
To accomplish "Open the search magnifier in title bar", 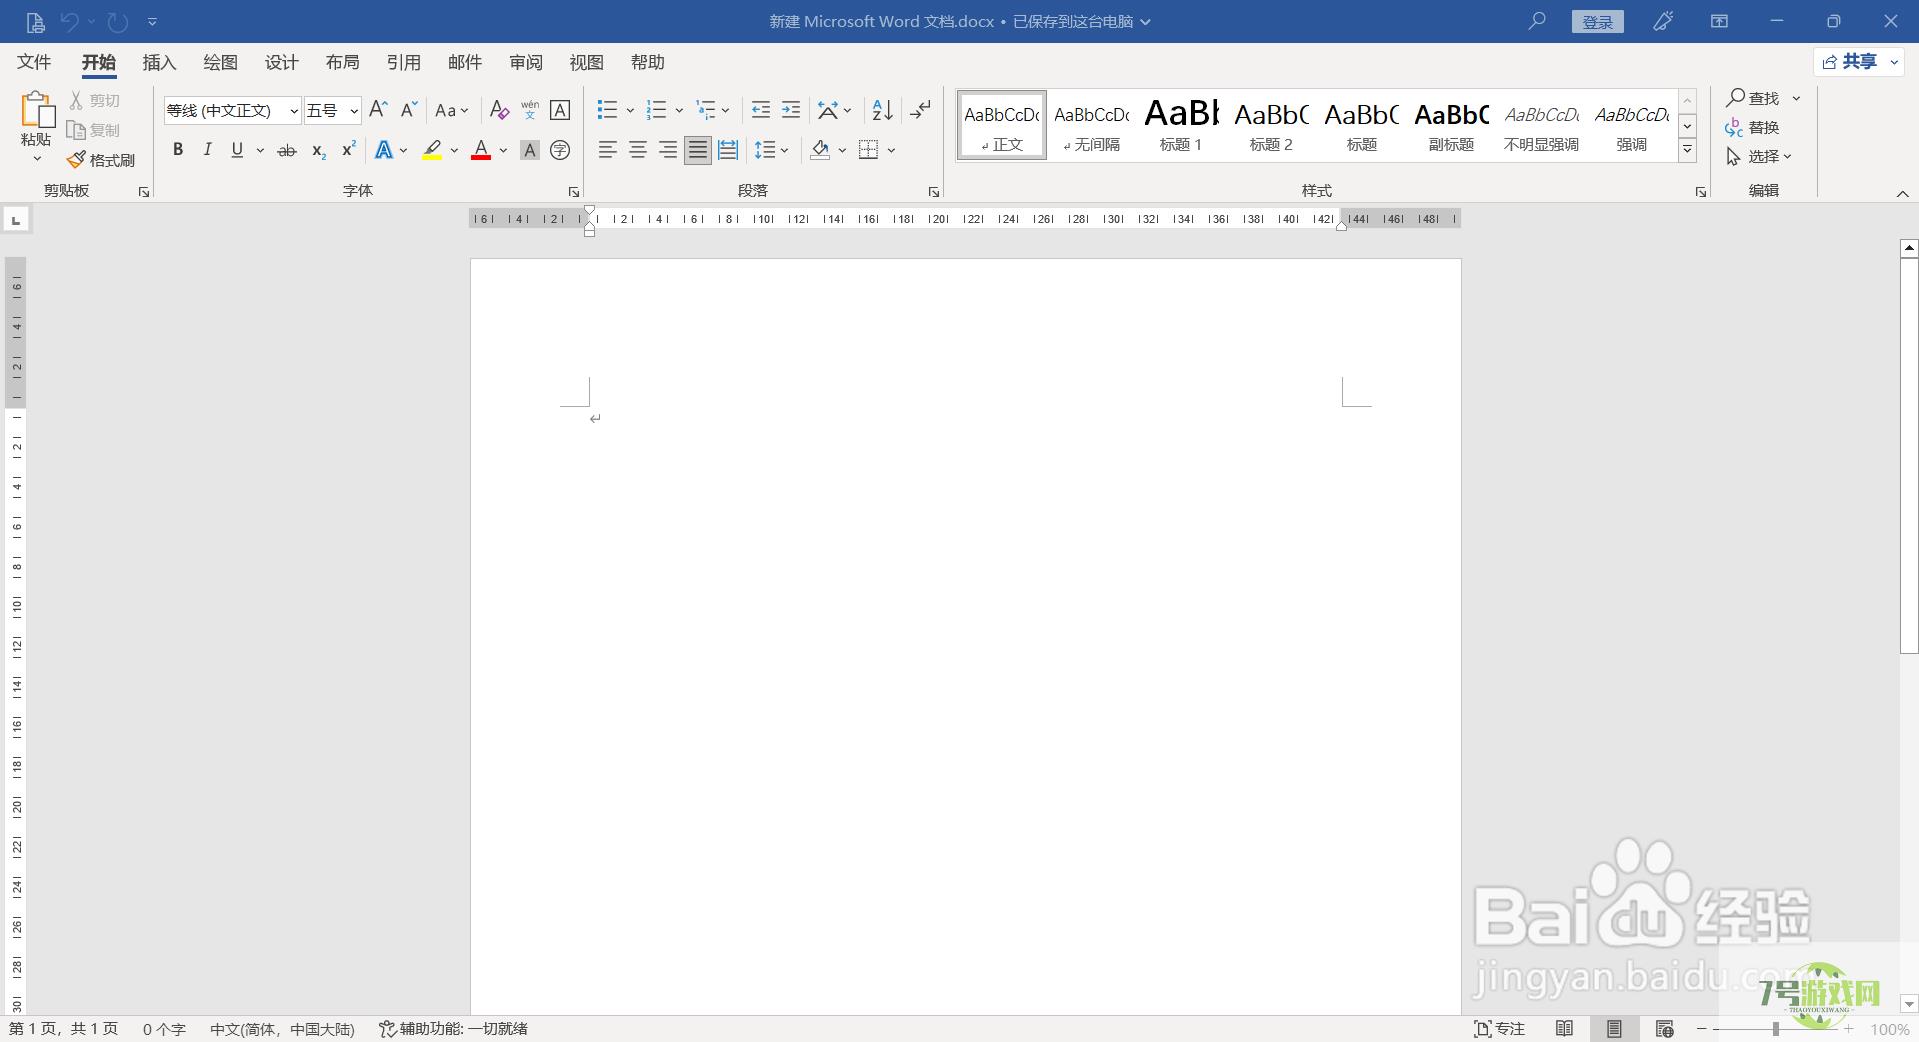I will [1537, 21].
